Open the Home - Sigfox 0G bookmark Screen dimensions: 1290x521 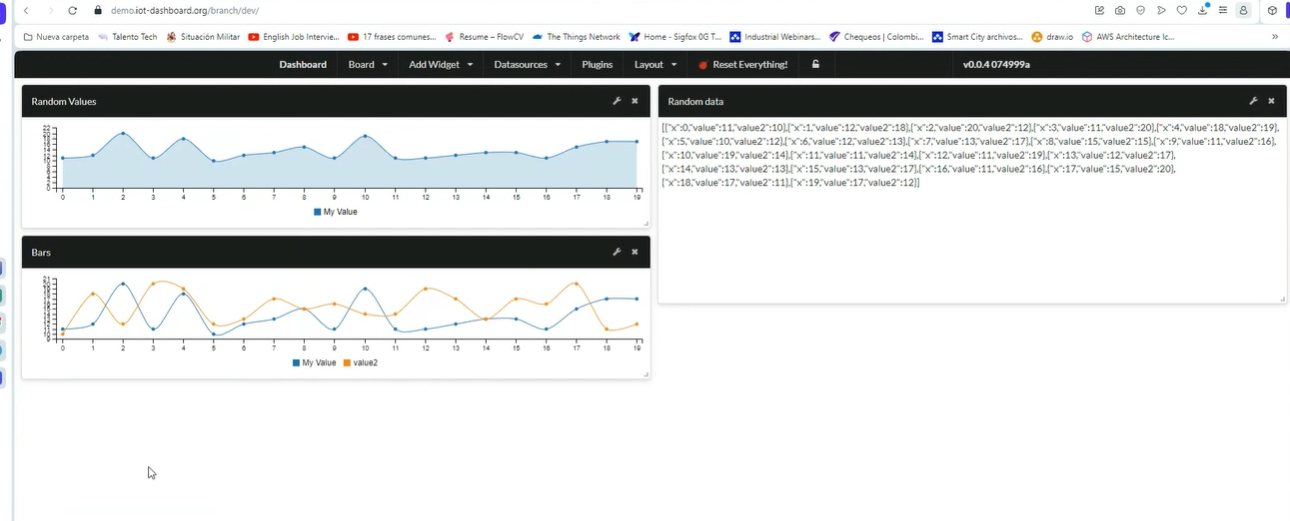click(675, 37)
